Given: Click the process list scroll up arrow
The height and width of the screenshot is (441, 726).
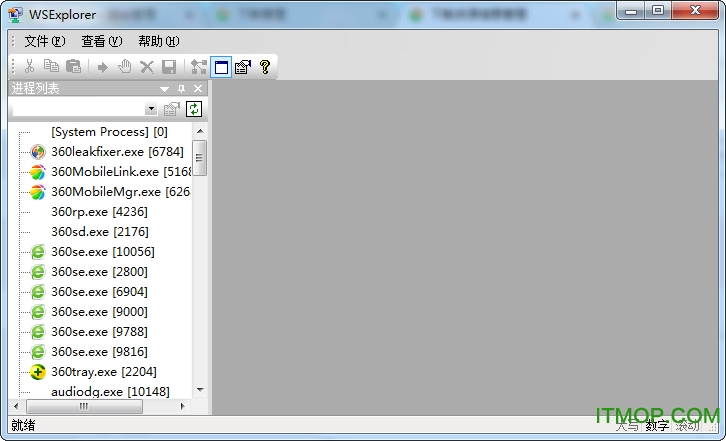Looking at the screenshot, I should pyautogui.click(x=200, y=131).
